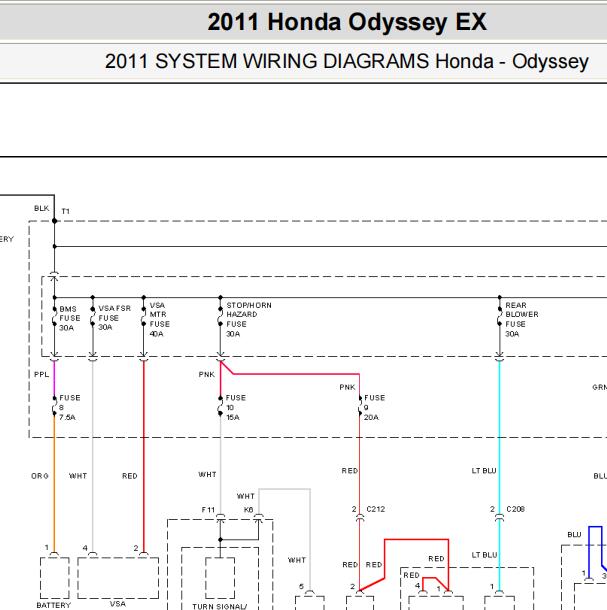Image resolution: width=607 pixels, height=610 pixels.
Task: Select the 'FUSE 10 15A' label
Action: 236,407
